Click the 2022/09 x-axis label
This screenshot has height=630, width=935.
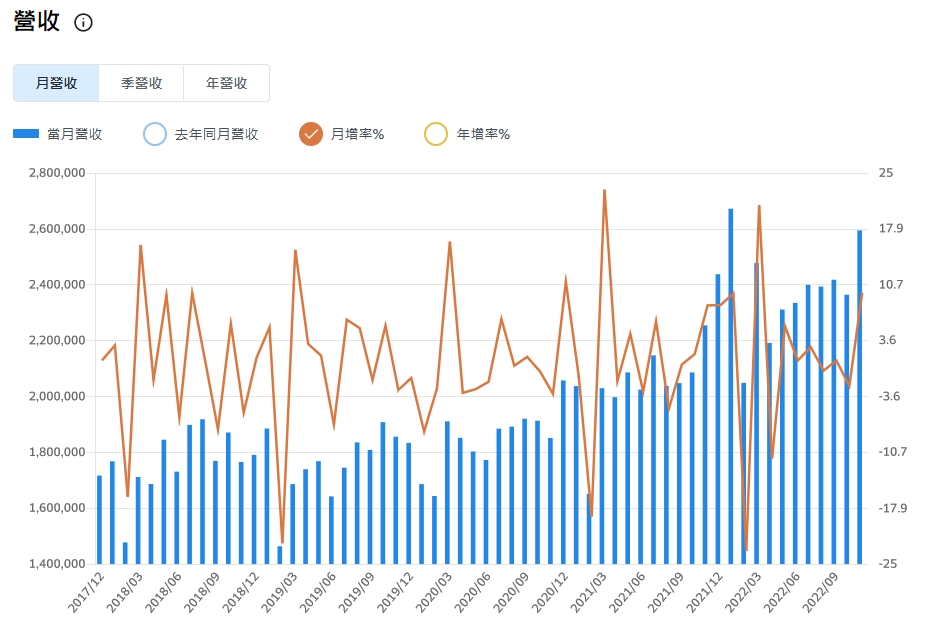click(821, 592)
